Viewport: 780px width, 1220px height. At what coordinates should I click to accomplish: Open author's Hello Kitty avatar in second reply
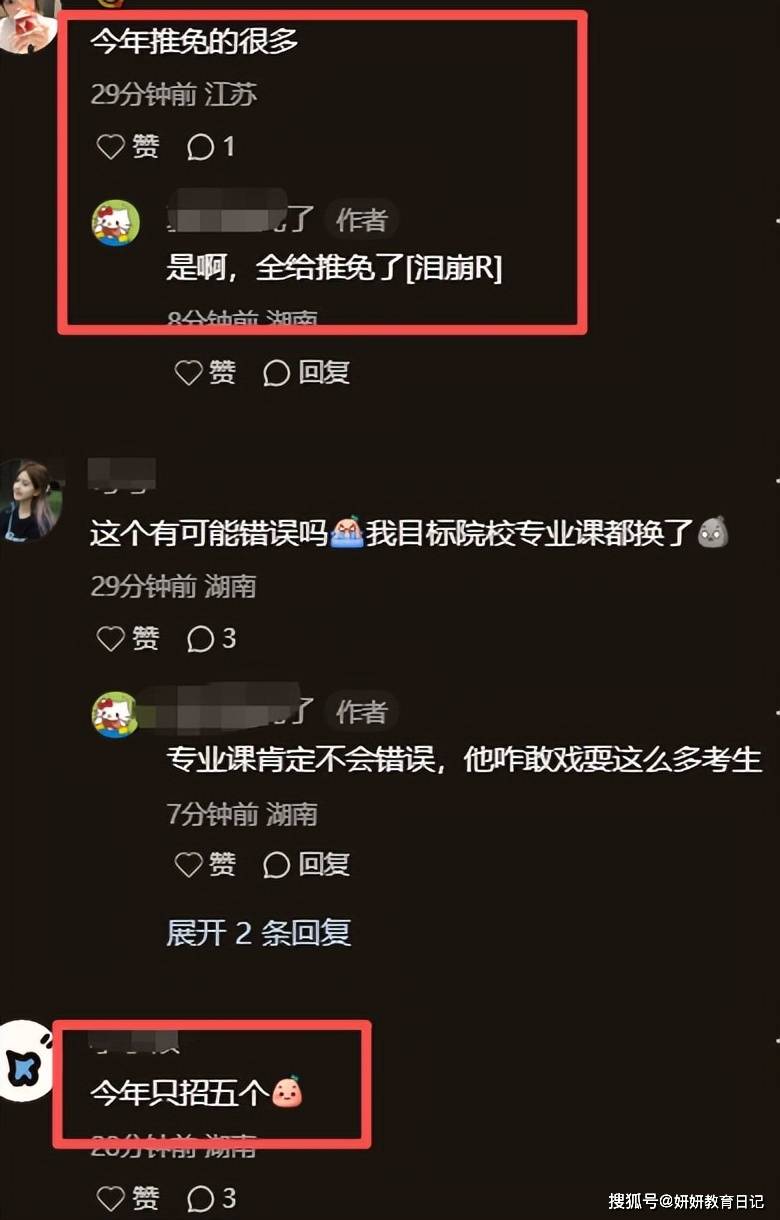116,713
